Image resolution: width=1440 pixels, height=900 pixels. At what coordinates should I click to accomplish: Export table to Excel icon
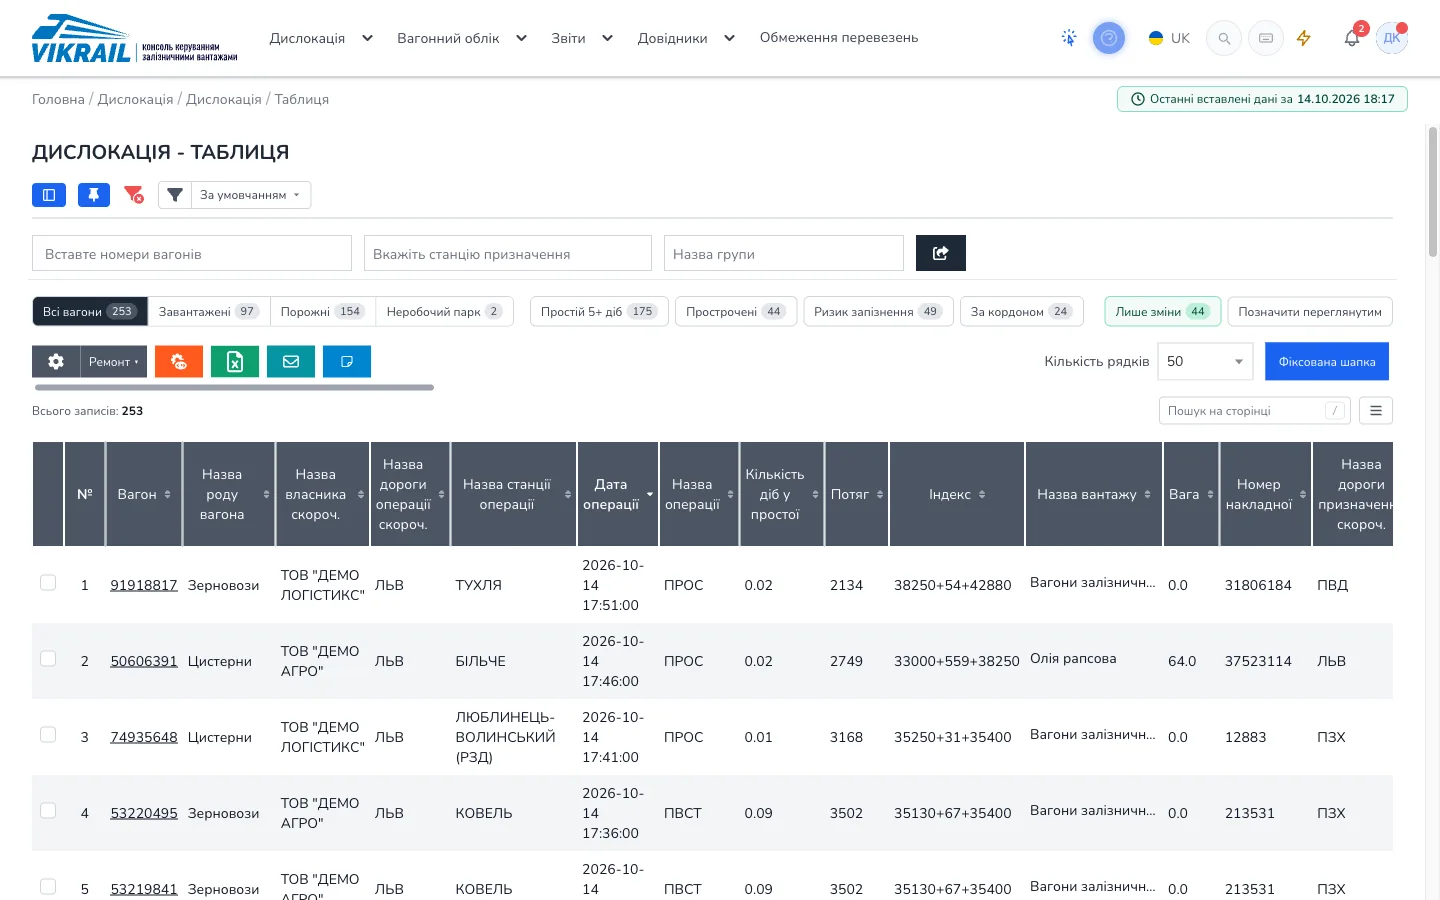coord(235,362)
